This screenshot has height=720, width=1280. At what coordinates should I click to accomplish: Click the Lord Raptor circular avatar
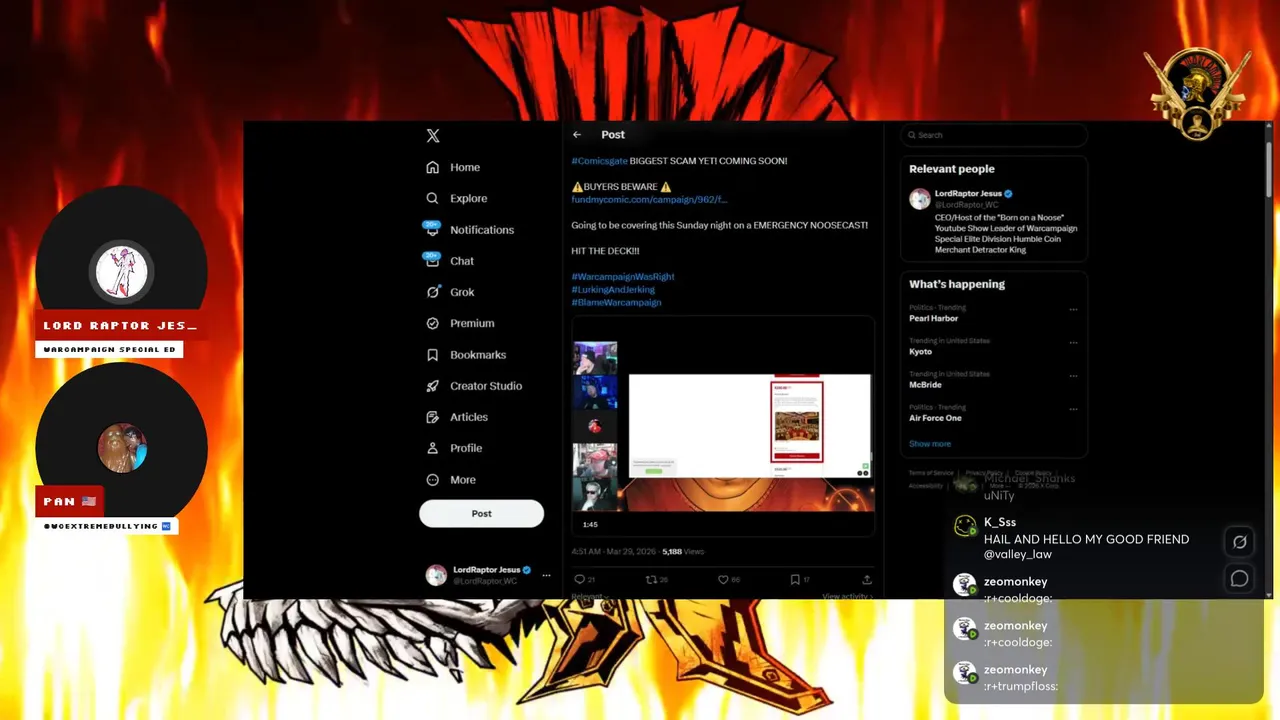pos(122,271)
